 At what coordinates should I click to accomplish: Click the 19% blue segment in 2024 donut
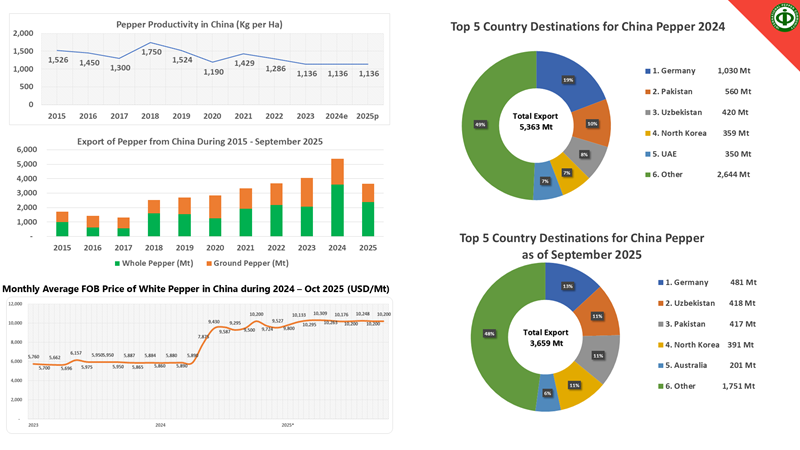click(572, 80)
